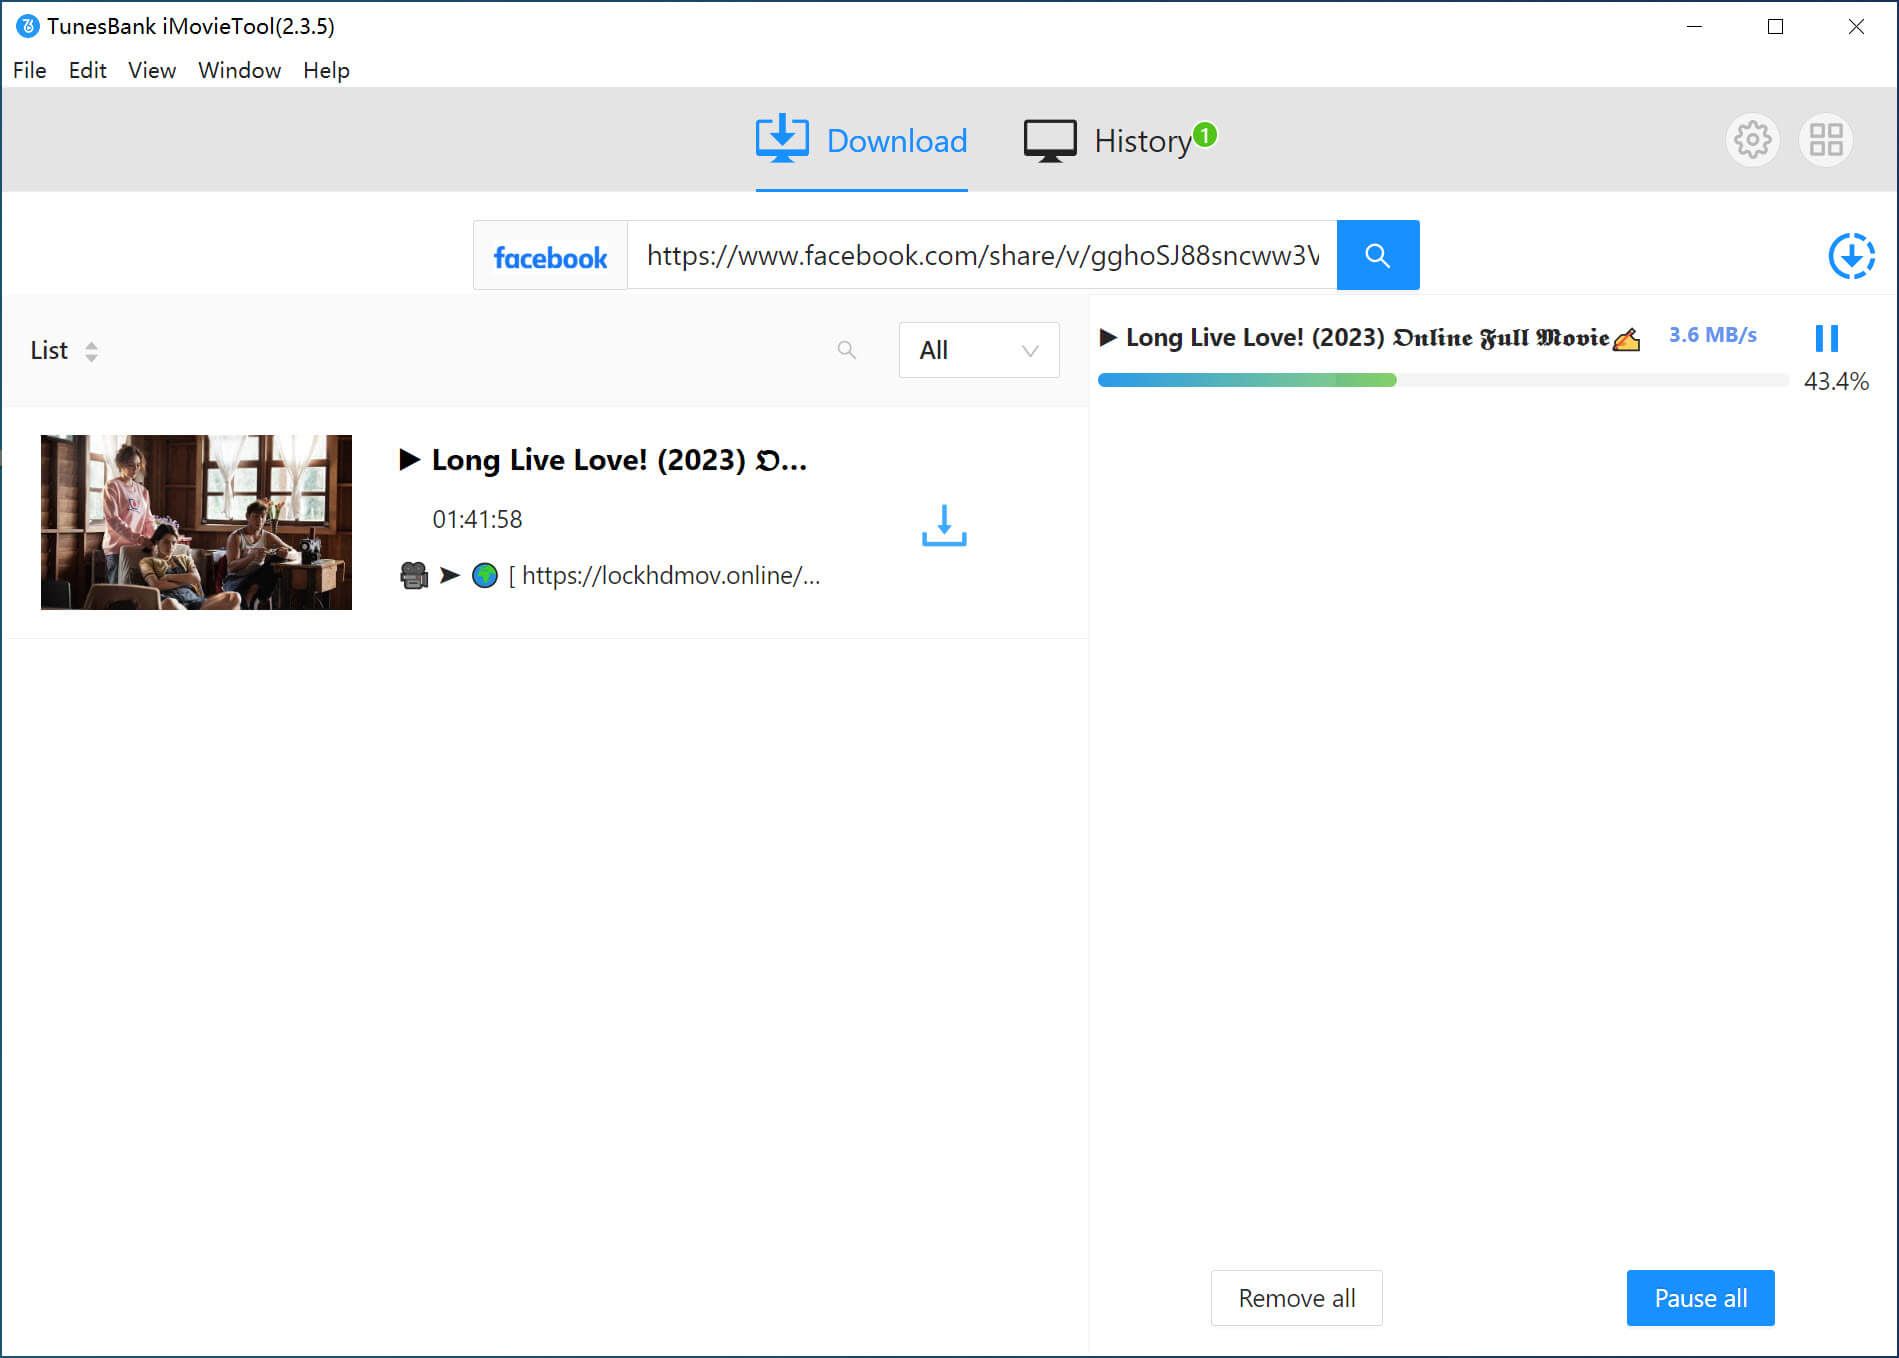The width and height of the screenshot is (1899, 1358).
Task: Click the TunesBank app logo in title bar
Action: [27, 26]
